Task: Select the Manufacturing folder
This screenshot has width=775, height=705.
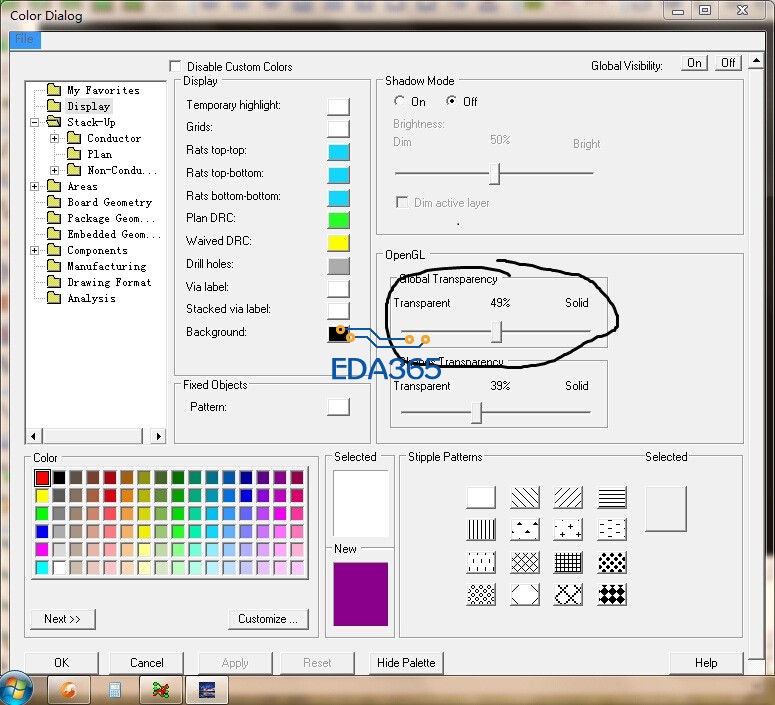Action: [x=97, y=266]
